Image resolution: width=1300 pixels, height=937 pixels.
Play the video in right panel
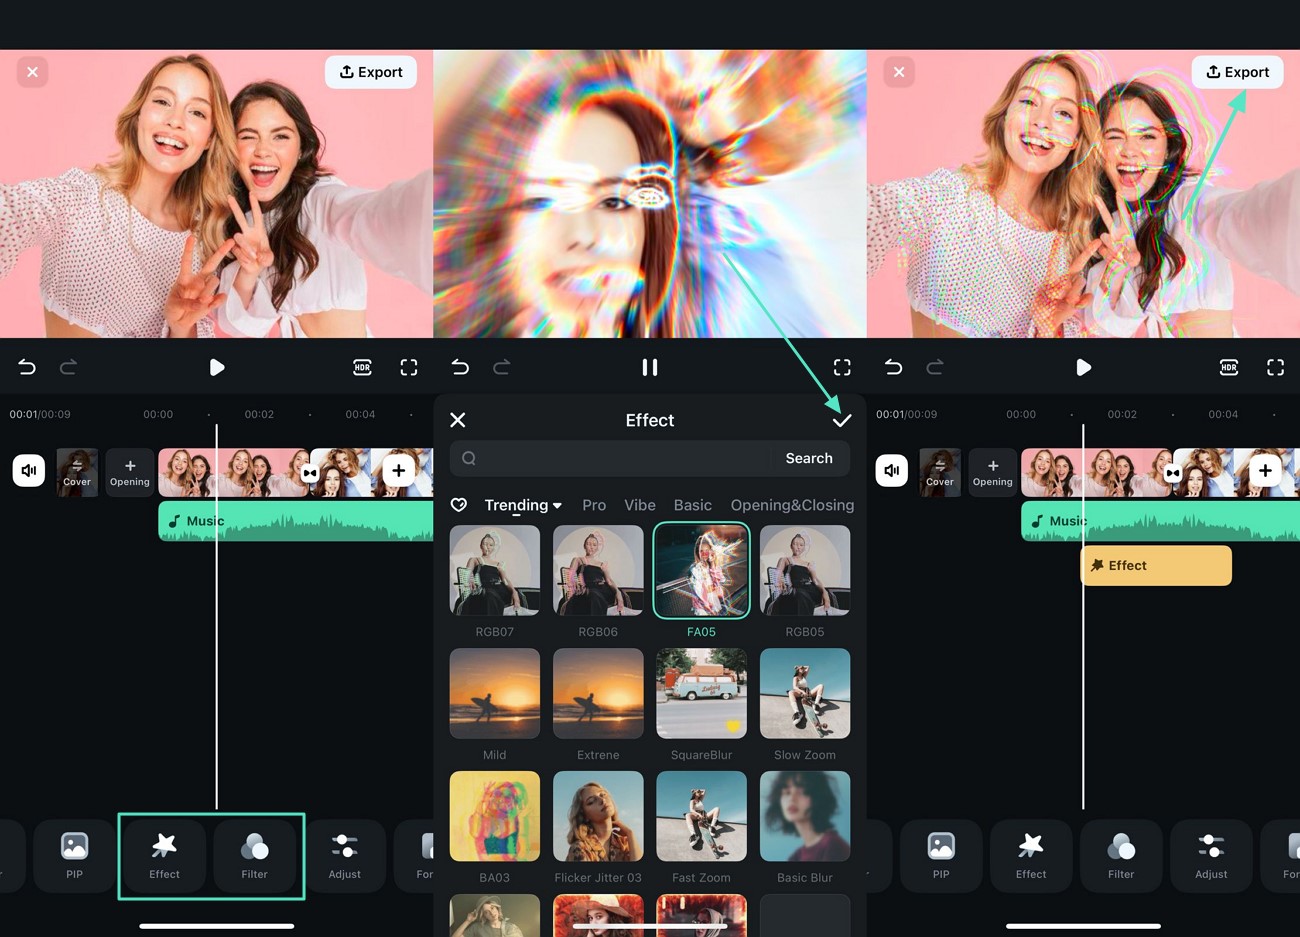point(1083,367)
